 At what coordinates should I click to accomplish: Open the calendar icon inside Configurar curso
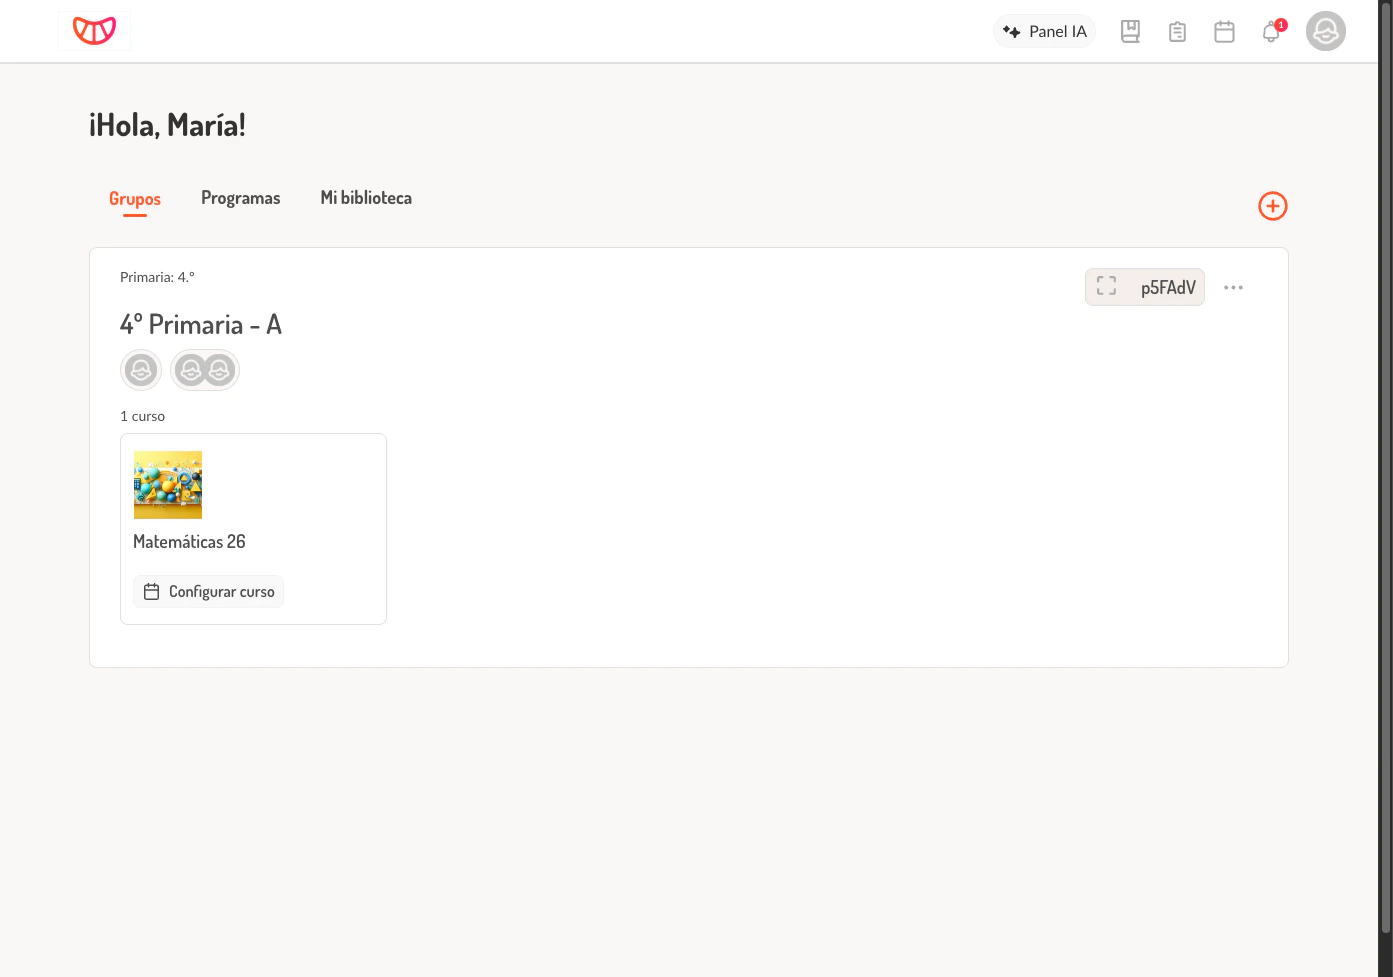tap(151, 591)
